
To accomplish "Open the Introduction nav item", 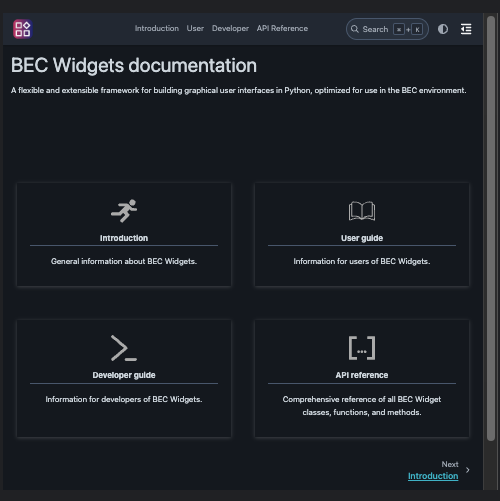I will (157, 28).
